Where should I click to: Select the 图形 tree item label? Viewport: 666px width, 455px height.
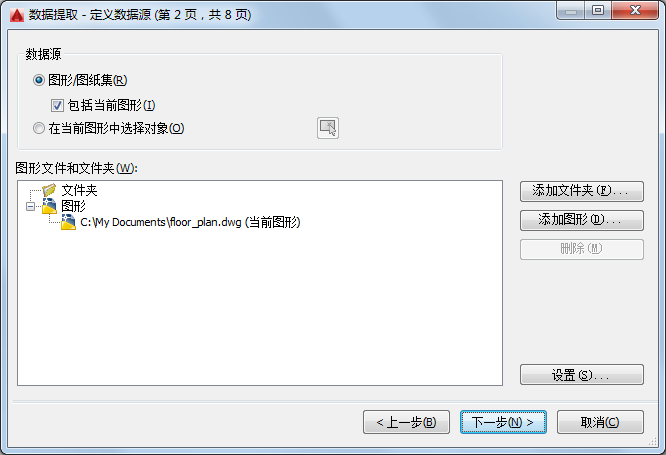(x=73, y=206)
